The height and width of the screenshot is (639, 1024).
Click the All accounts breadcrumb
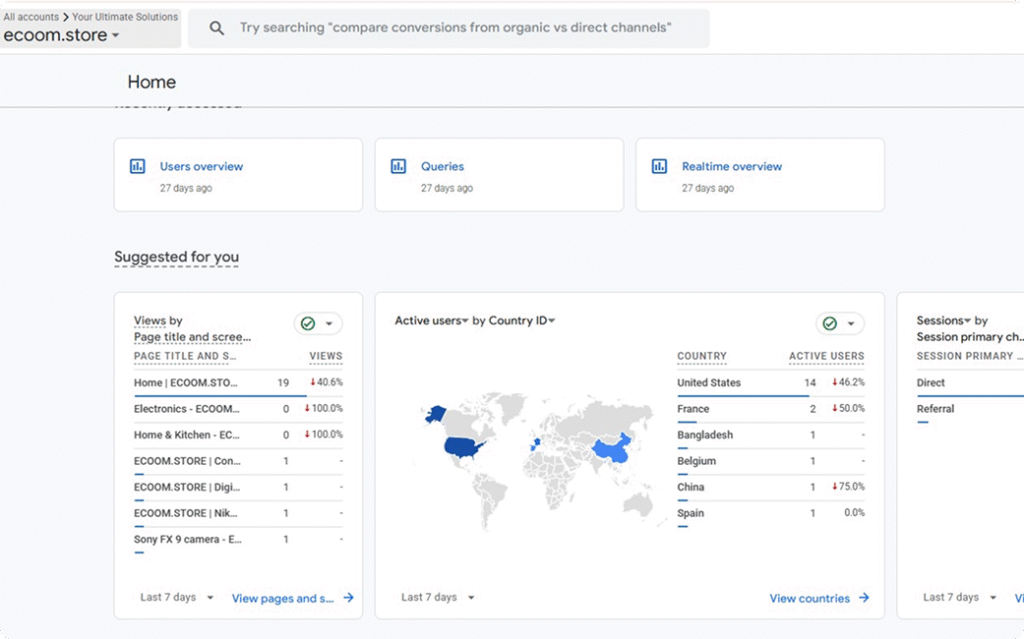tap(31, 17)
